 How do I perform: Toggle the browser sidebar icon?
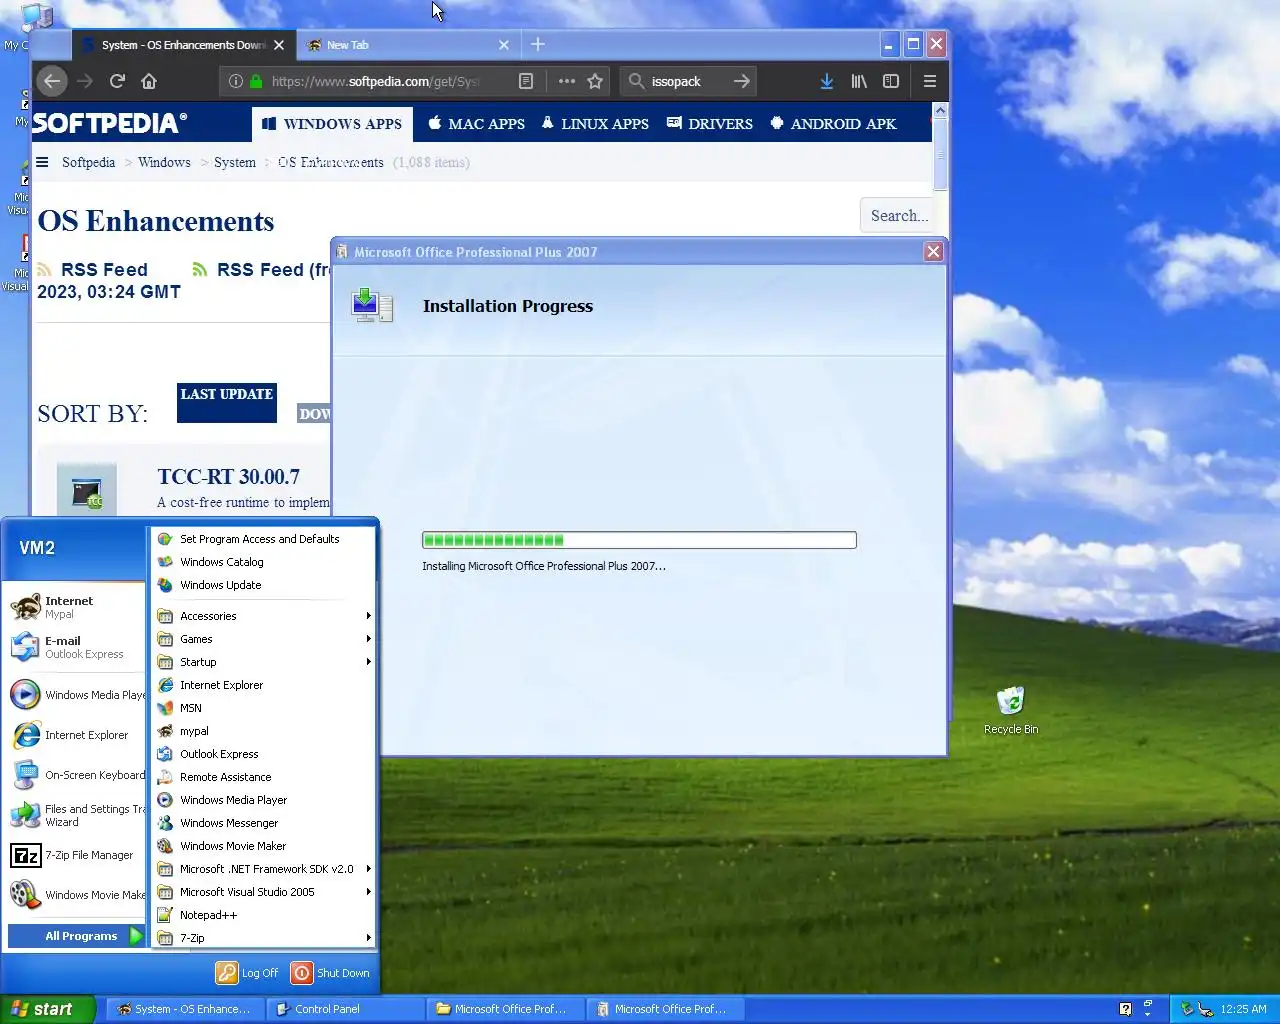coord(891,81)
